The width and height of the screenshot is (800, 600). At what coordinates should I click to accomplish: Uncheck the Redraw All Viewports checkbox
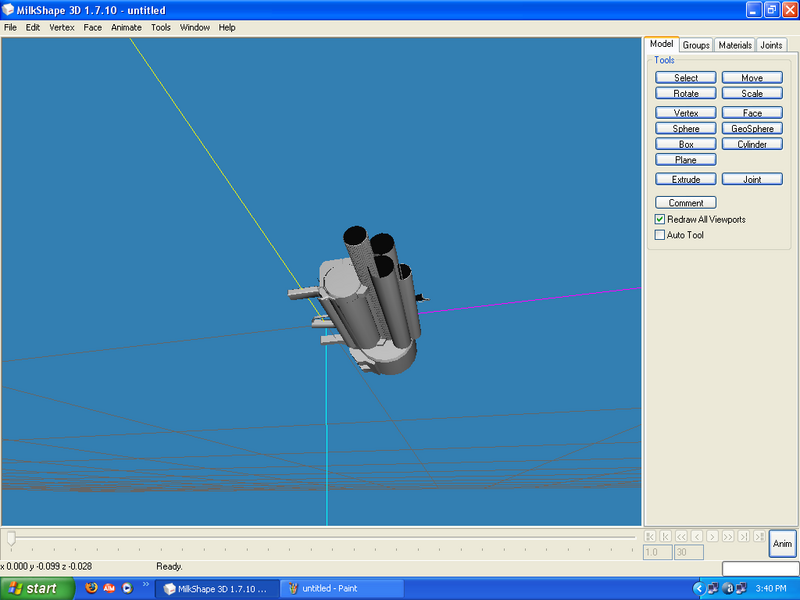pyautogui.click(x=660, y=219)
